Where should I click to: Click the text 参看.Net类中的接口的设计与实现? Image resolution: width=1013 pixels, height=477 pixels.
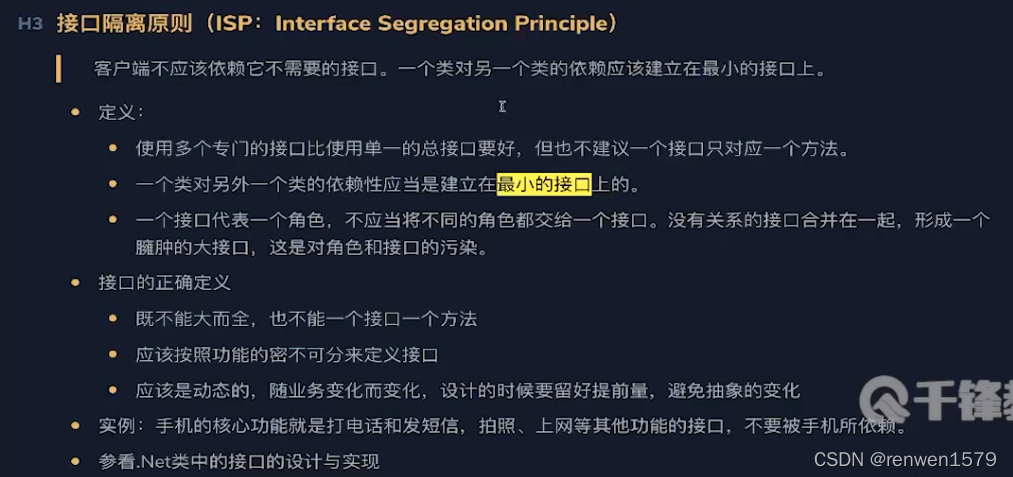pyautogui.click(x=239, y=461)
